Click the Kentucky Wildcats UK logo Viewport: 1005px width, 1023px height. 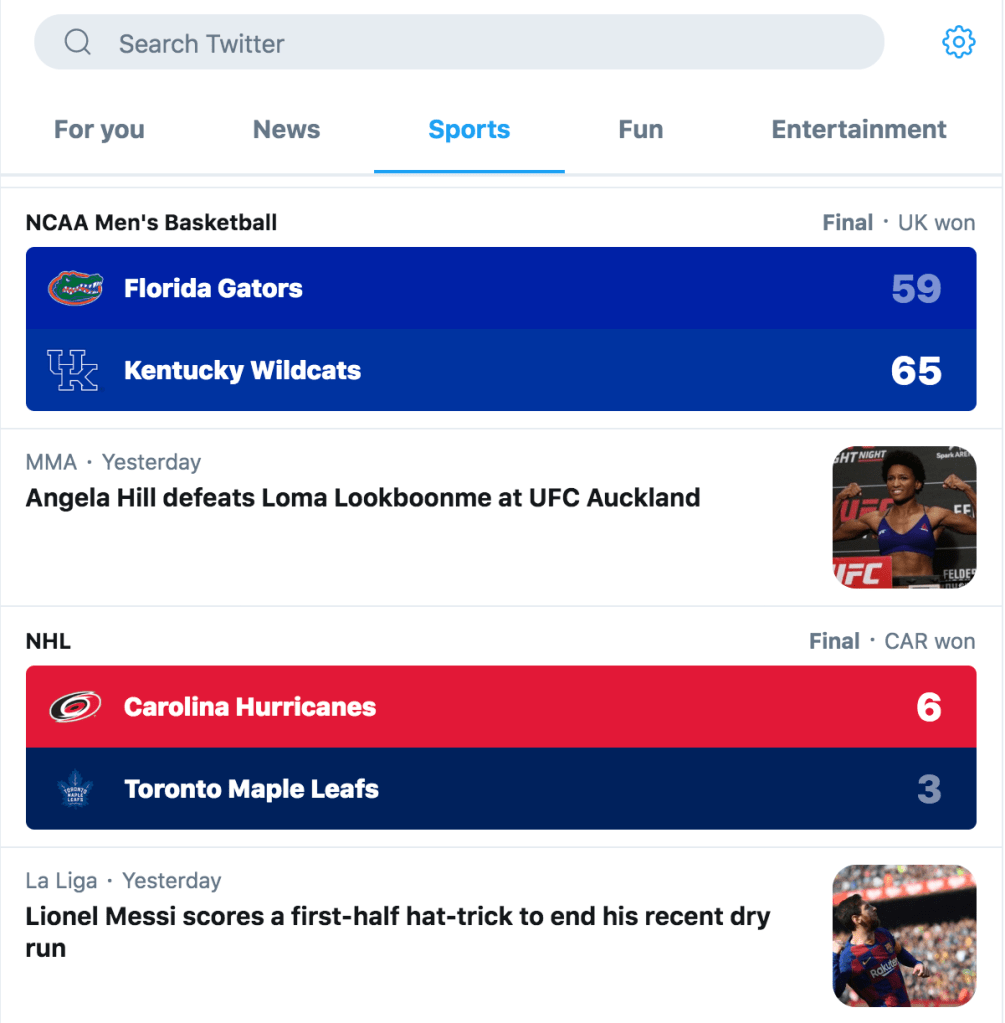(x=73, y=370)
